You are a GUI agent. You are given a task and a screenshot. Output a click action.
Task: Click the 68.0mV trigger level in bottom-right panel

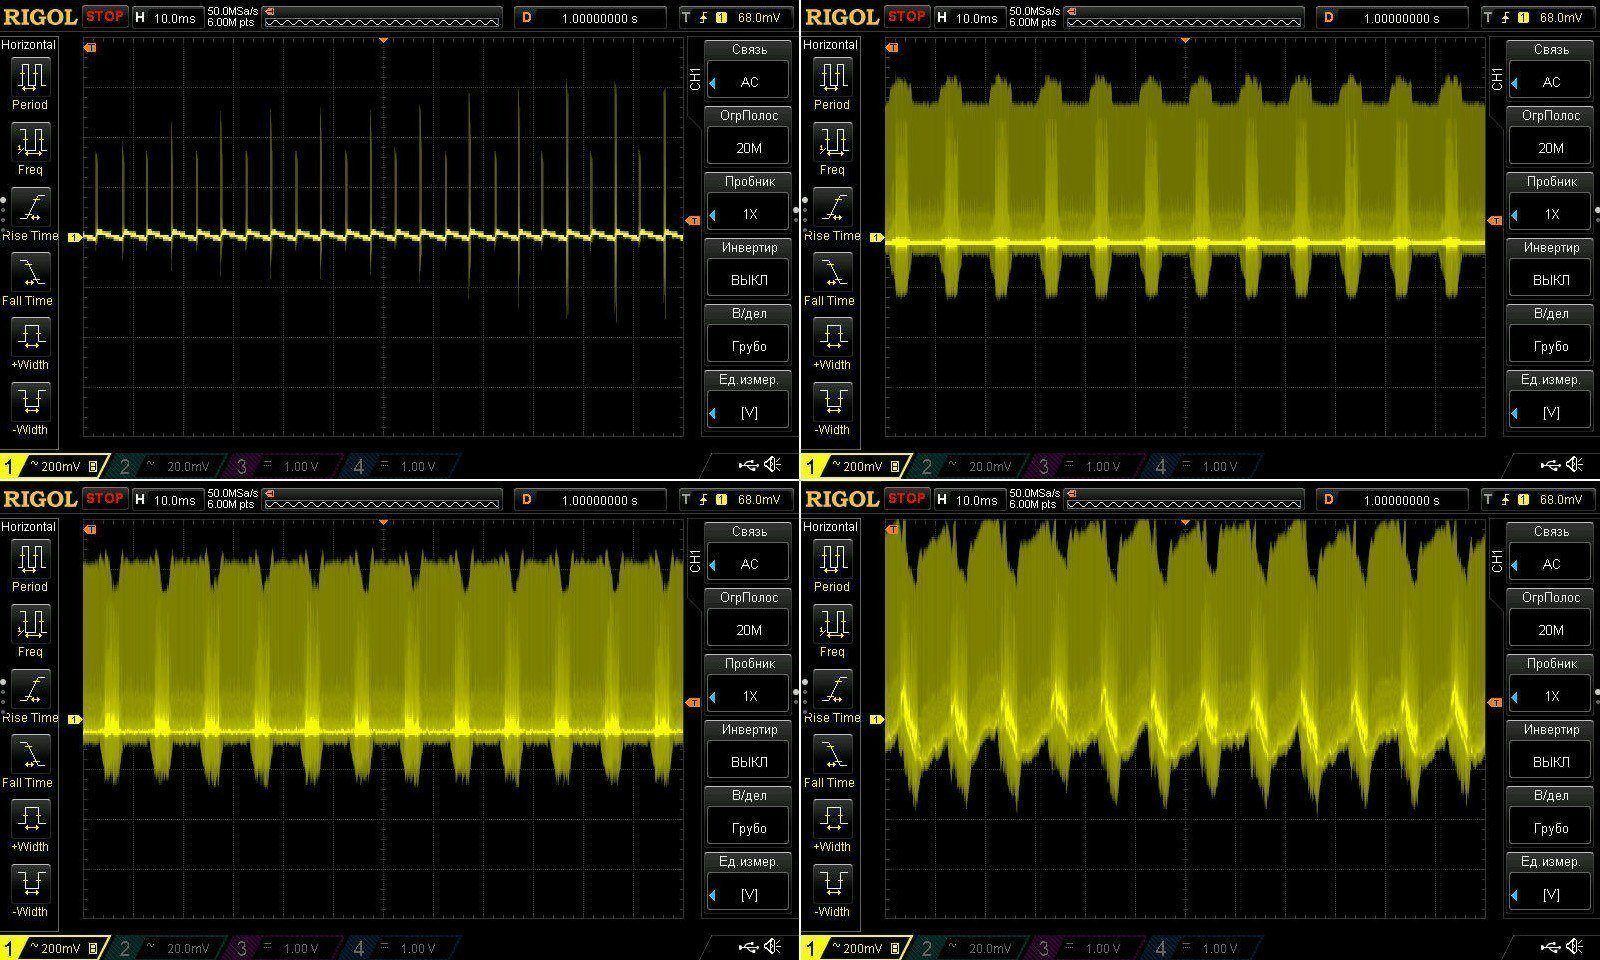point(1560,499)
